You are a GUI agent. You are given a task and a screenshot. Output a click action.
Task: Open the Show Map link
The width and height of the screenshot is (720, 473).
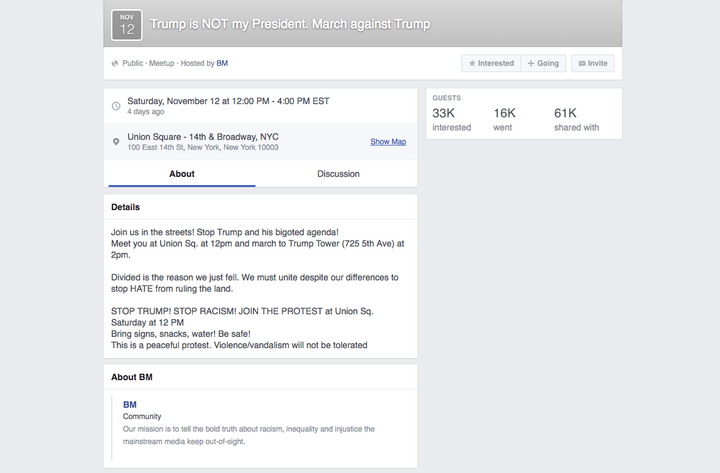(x=388, y=142)
